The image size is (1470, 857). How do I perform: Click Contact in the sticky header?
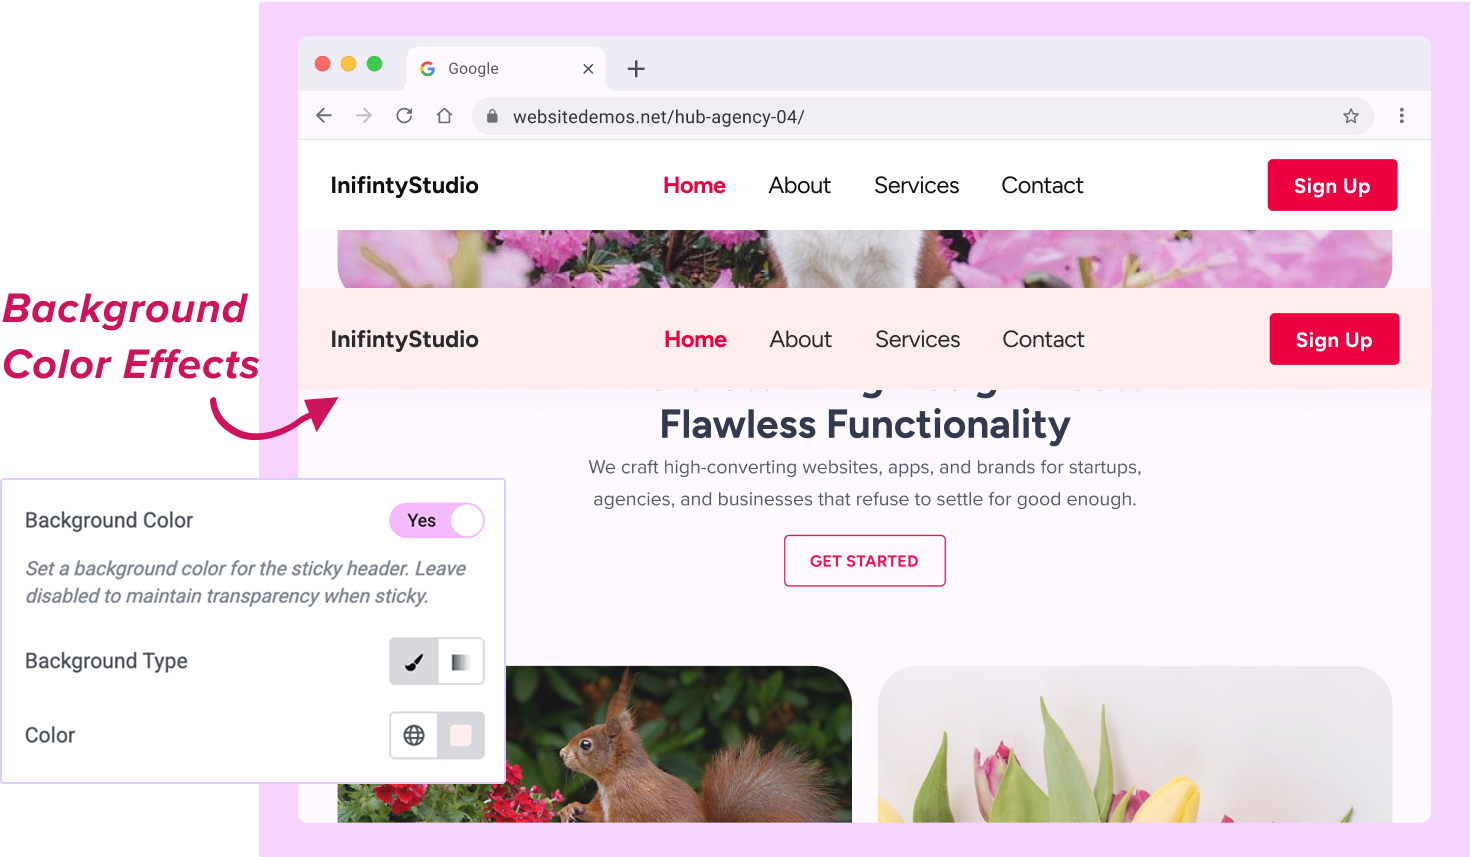[1043, 340]
